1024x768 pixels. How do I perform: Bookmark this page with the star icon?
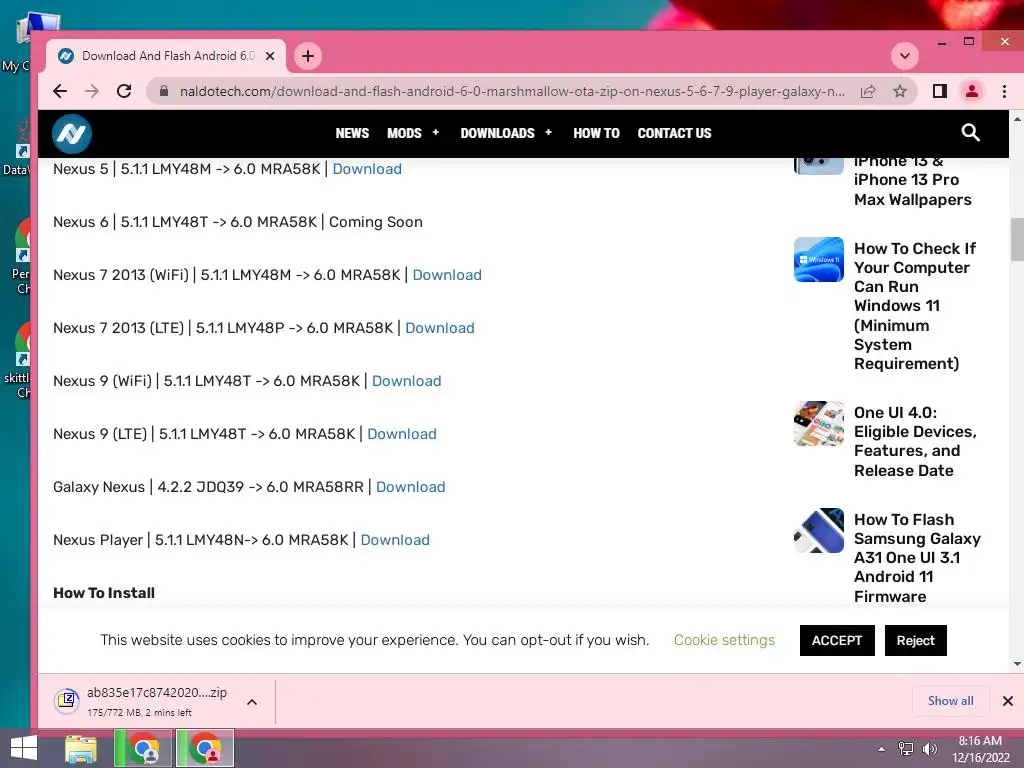(900, 91)
